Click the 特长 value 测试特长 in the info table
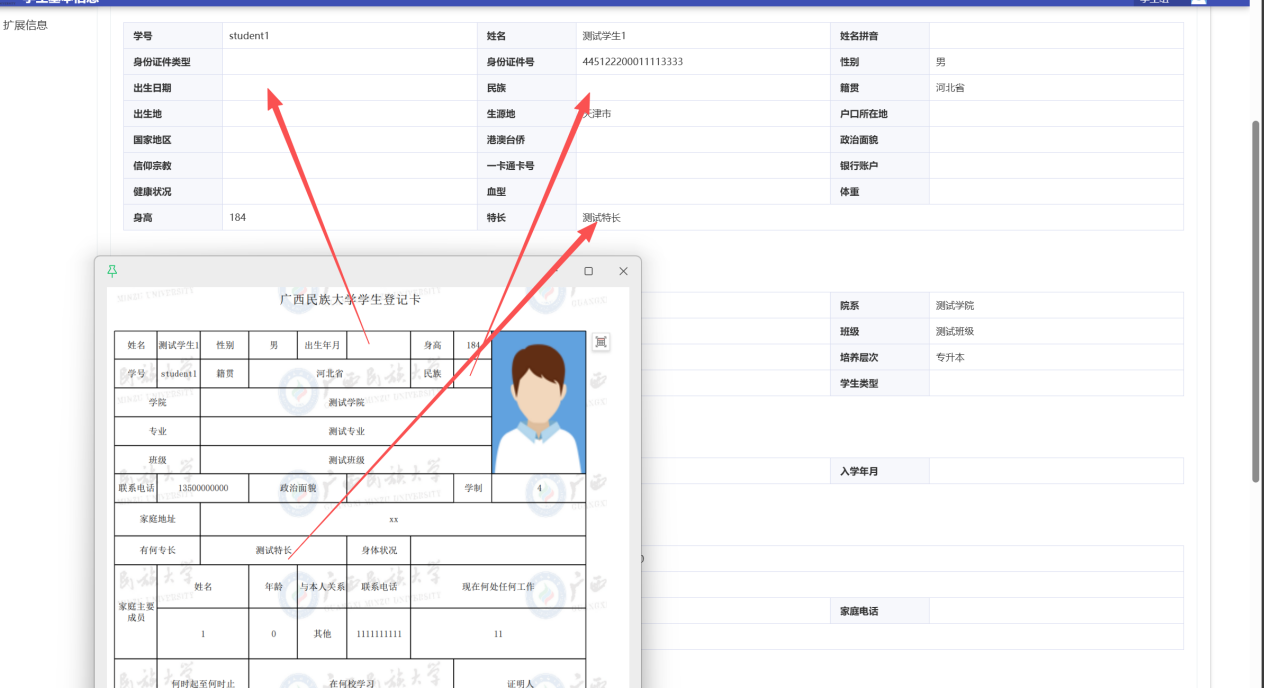The height and width of the screenshot is (688, 1264). (602, 217)
